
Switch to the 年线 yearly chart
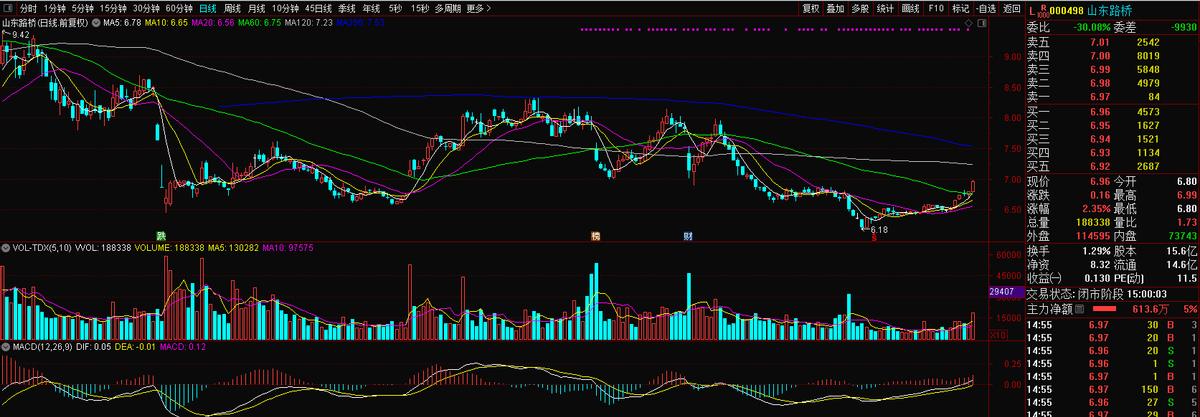pyautogui.click(x=373, y=8)
